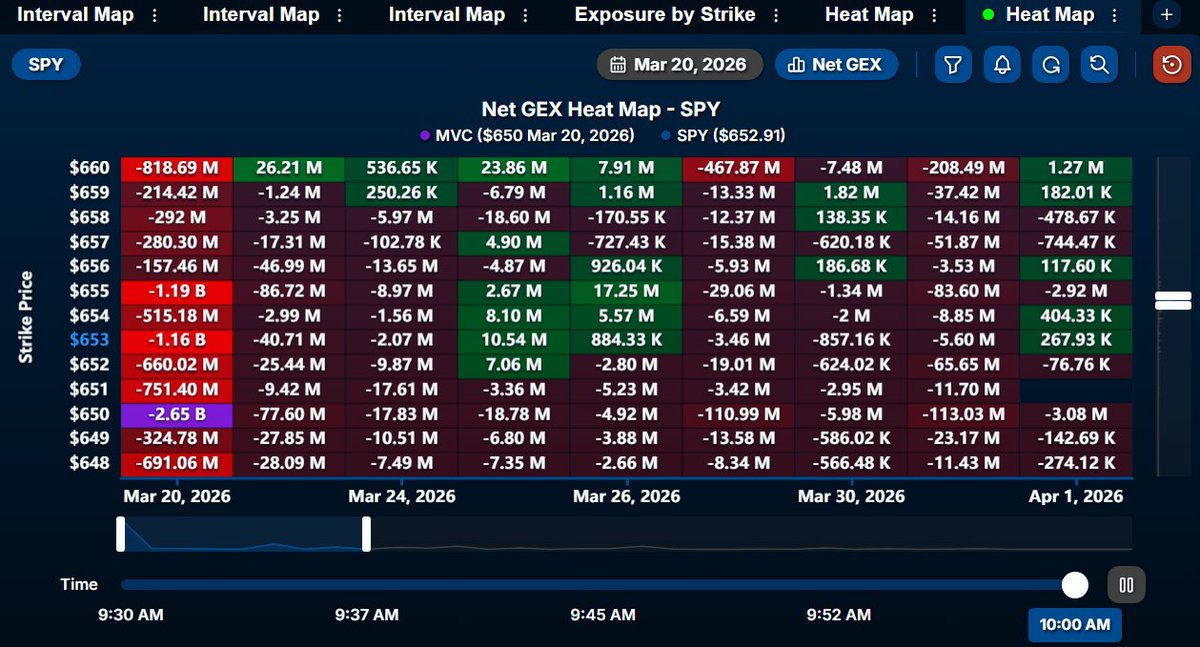Click the -86.72 M cell
Screen dimensions: 1200x647
tap(289, 291)
